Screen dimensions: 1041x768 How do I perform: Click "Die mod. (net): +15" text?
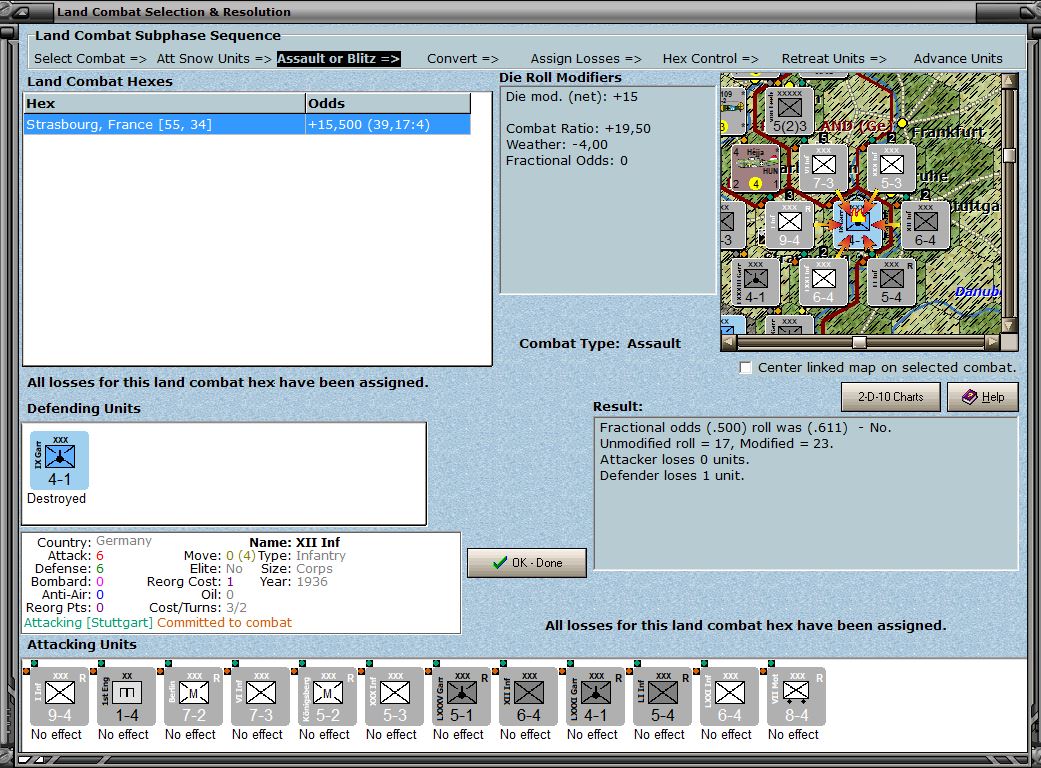pos(571,97)
